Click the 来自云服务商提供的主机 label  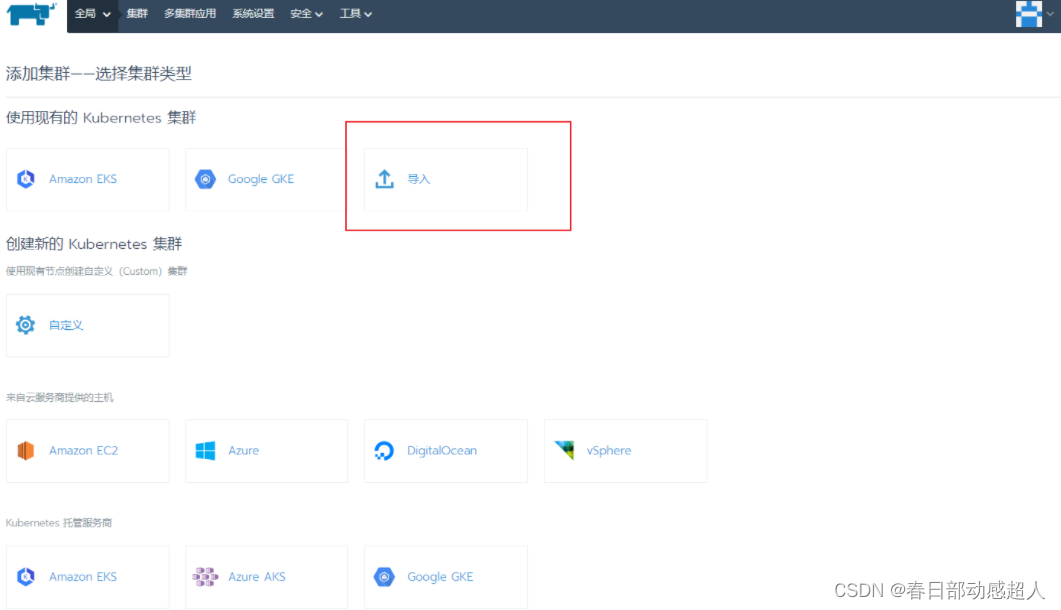point(60,397)
